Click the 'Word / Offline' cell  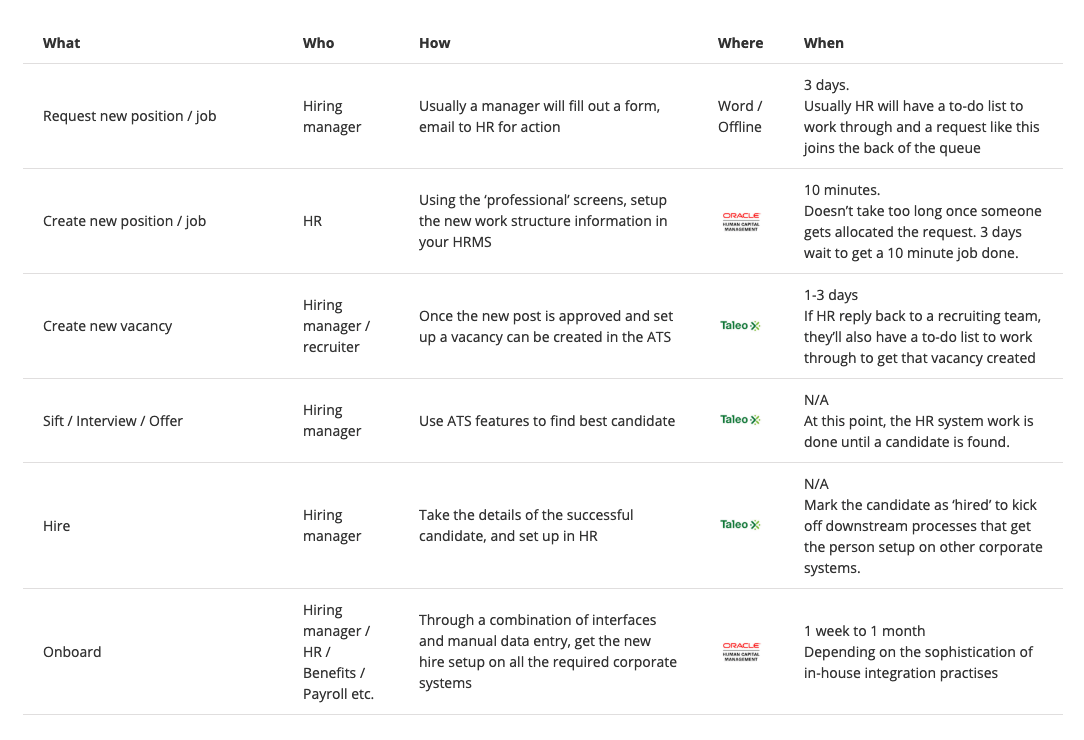740,116
